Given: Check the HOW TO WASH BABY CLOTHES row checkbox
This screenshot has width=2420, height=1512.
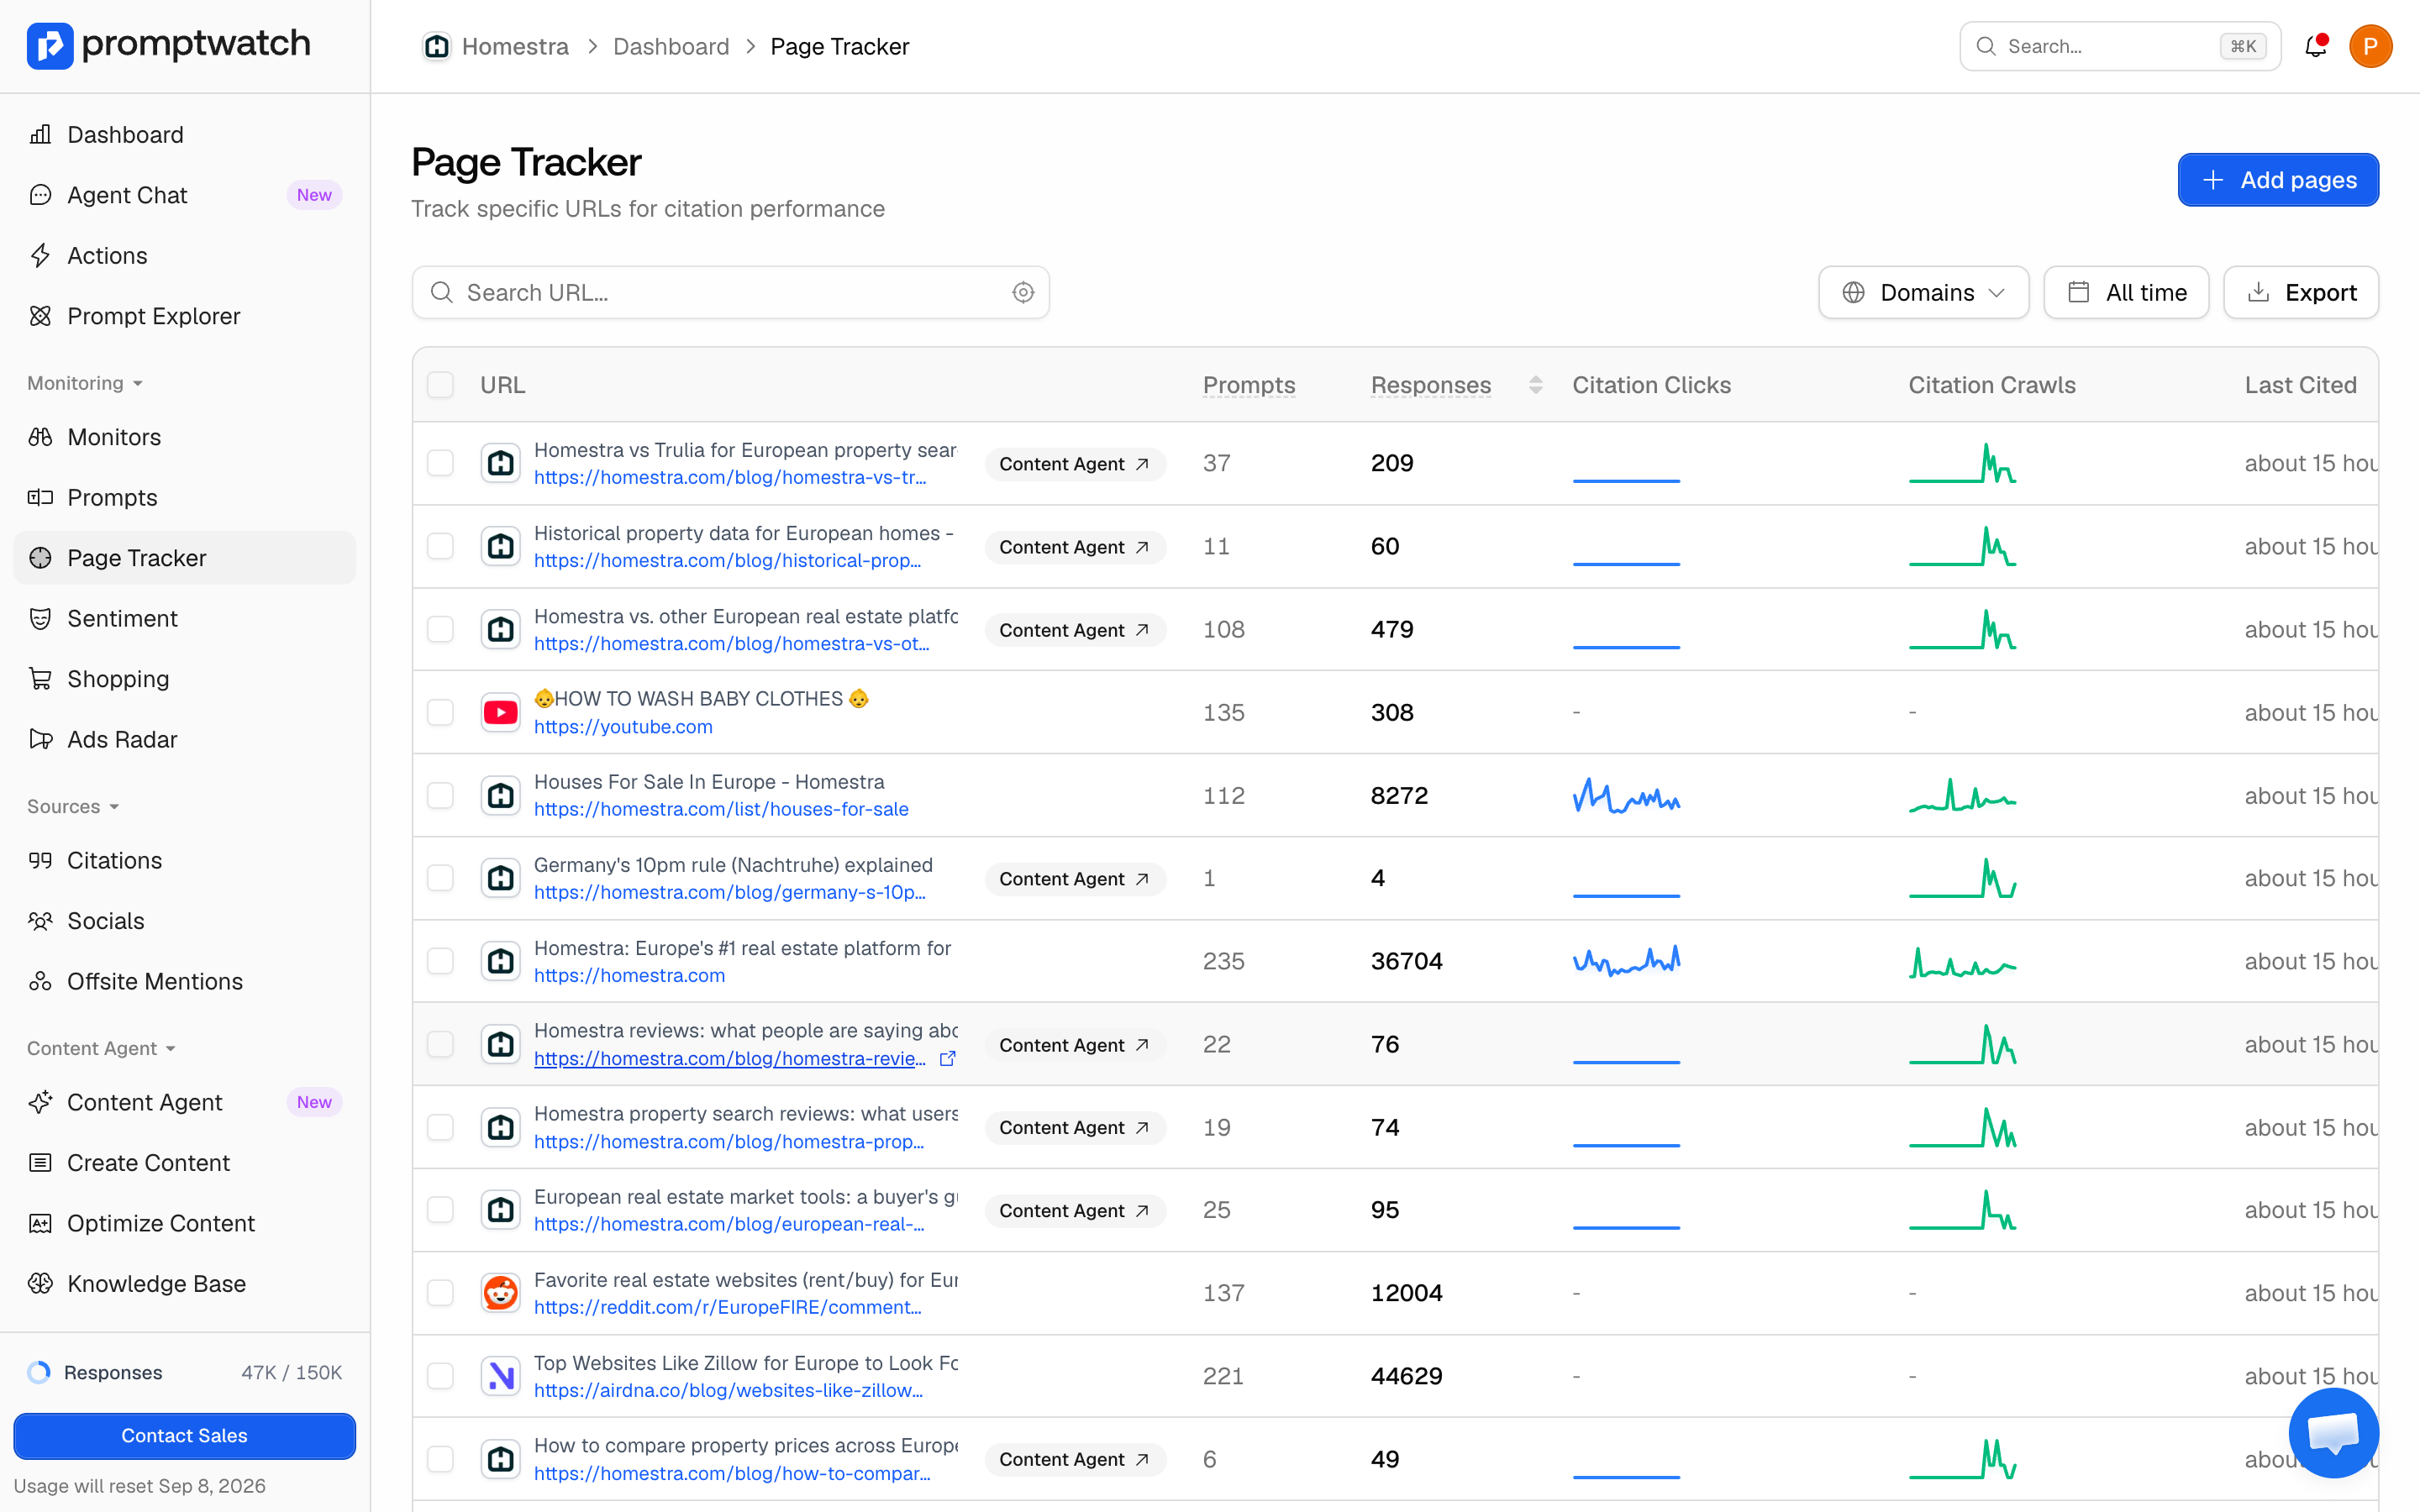Looking at the screenshot, I should (x=440, y=712).
